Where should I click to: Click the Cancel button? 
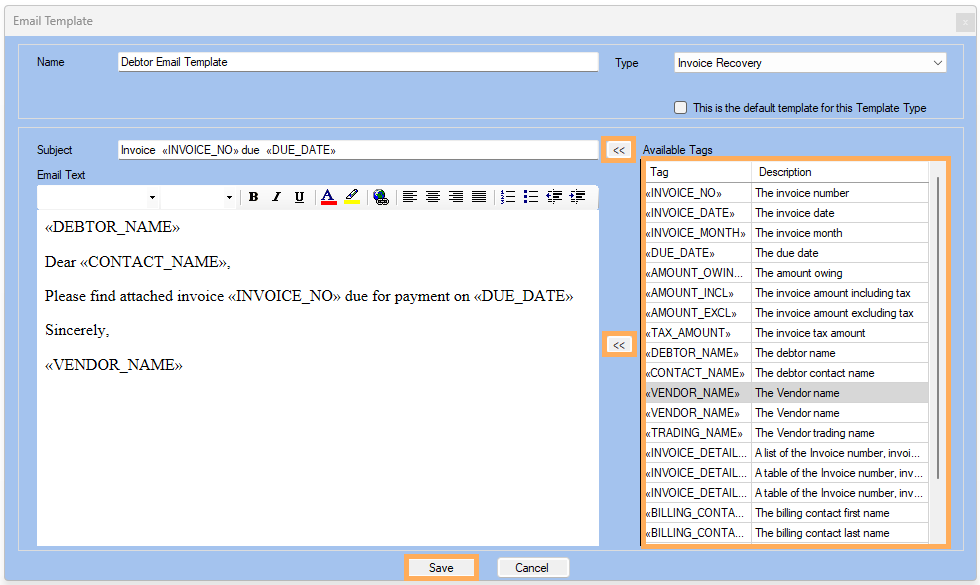[x=532, y=567]
